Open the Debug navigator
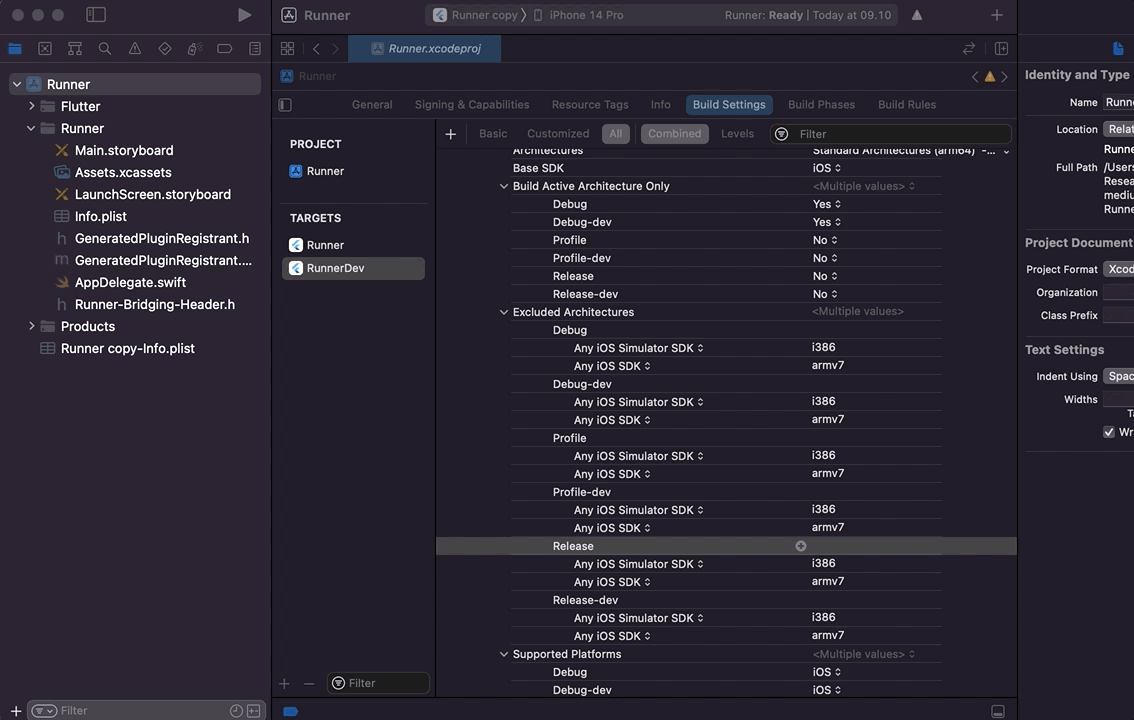The height and width of the screenshot is (720, 1134). point(195,48)
